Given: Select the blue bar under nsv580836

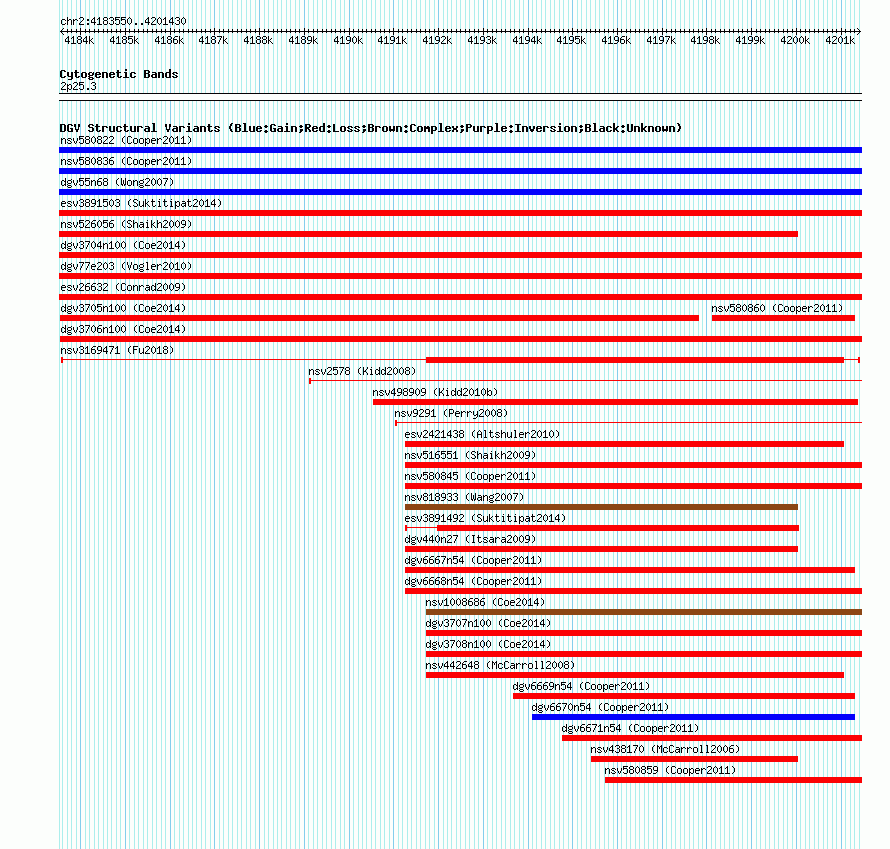Looking at the screenshot, I should pos(460,171).
